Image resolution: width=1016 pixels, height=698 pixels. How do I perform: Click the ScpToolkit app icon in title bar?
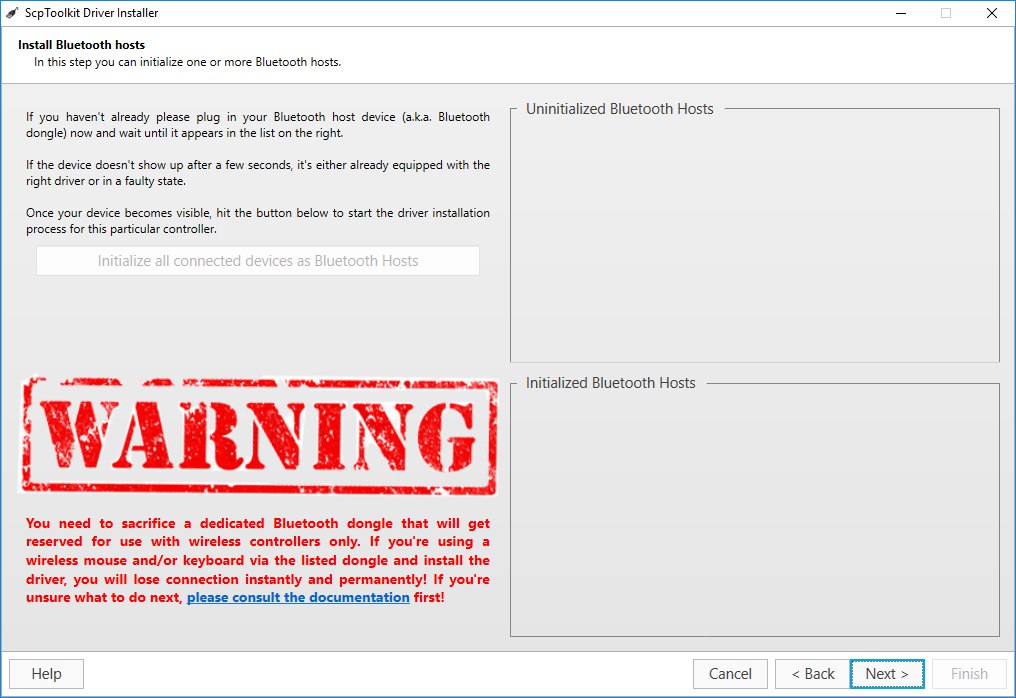click(12, 13)
